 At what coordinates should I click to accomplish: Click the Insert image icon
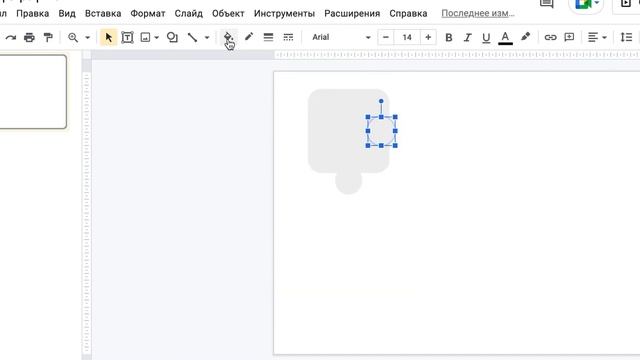pos(145,38)
